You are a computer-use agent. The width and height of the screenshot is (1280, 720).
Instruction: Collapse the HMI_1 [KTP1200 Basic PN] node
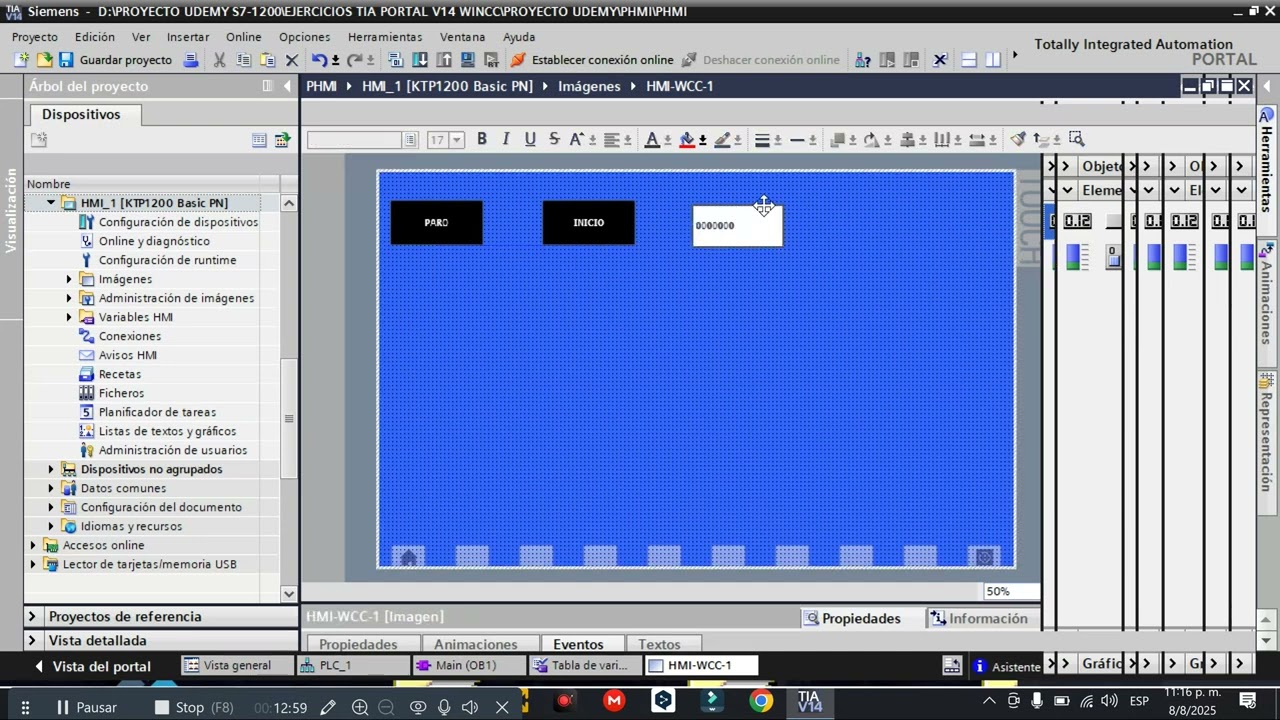[51, 203]
